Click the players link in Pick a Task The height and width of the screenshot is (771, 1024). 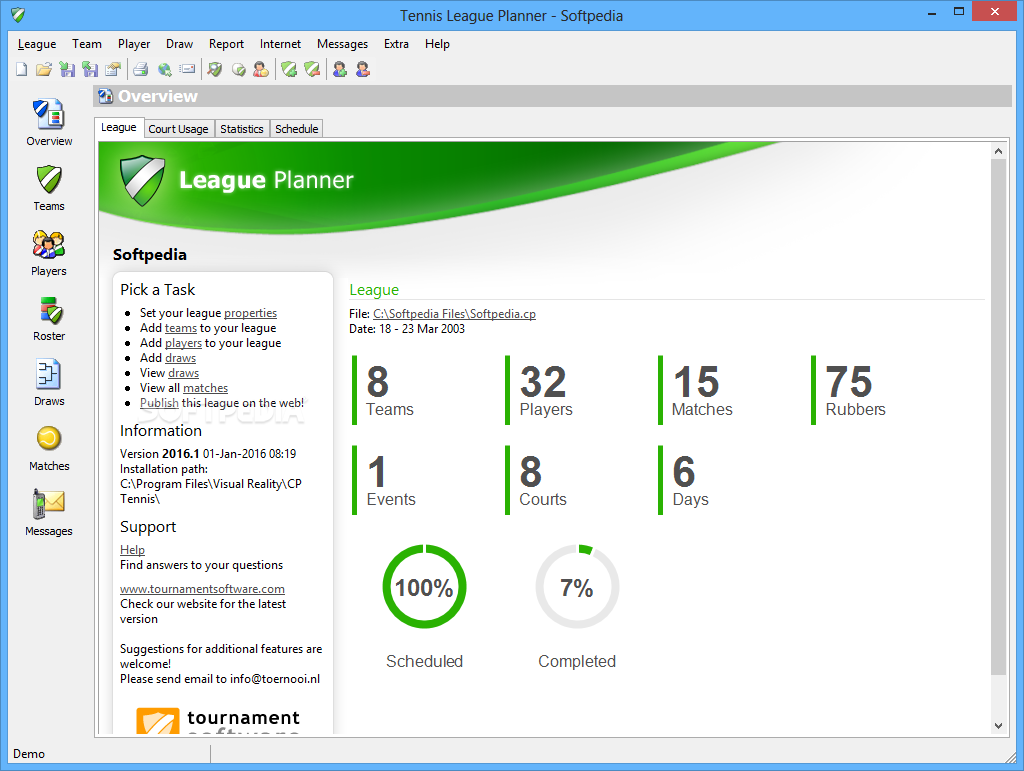pyautogui.click(x=184, y=343)
